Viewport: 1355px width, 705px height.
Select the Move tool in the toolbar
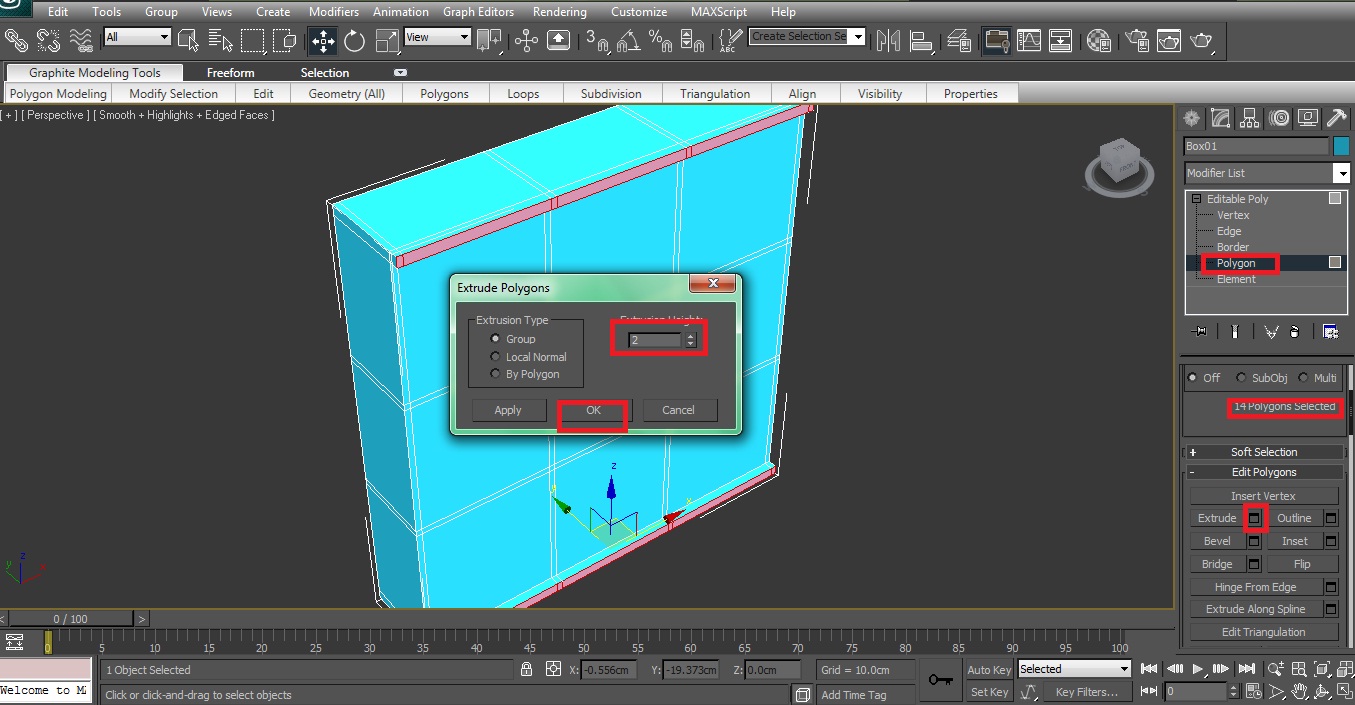pos(322,41)
